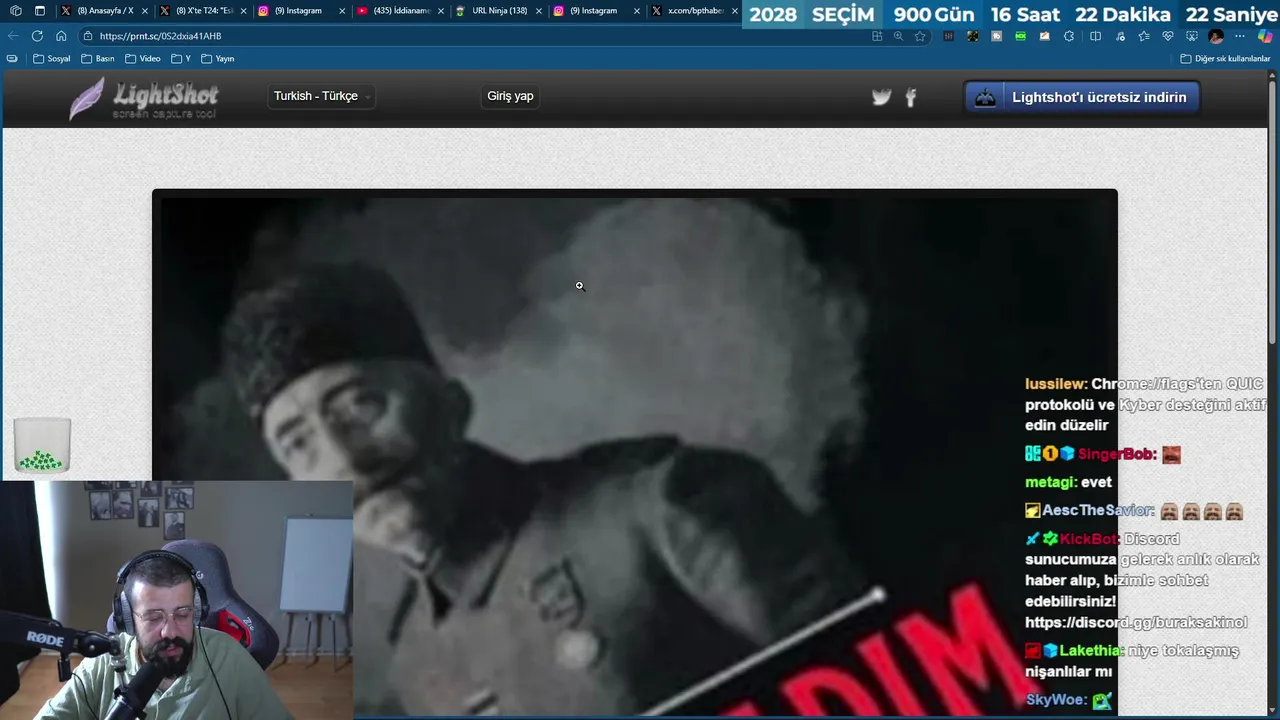Click Lightshot'ı ücretsiz indirin button
This screenshot has height=720, width=1280.
[1082, 97]
